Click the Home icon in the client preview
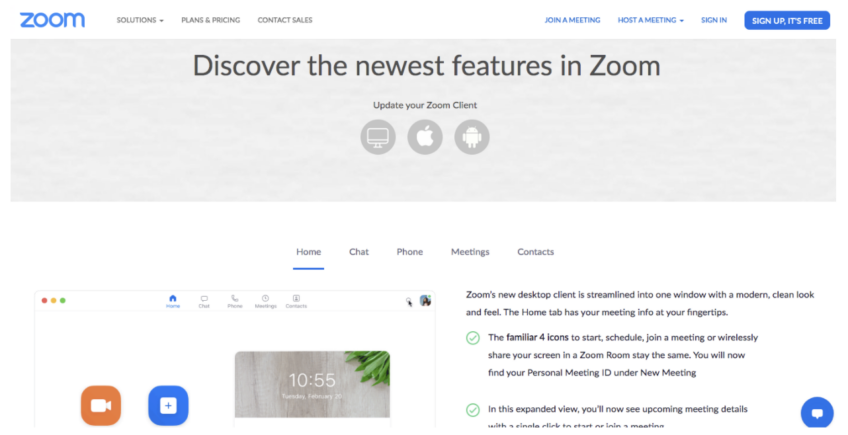The height and width of the screenshot is (435, 848). (x=173, y=301)
